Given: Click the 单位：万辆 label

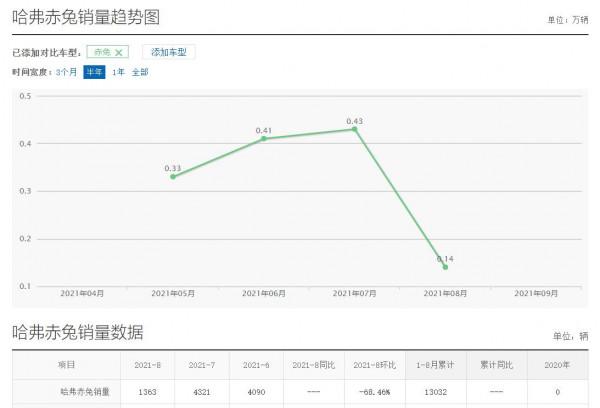Looking at the screenshot, I should (567, 20).
